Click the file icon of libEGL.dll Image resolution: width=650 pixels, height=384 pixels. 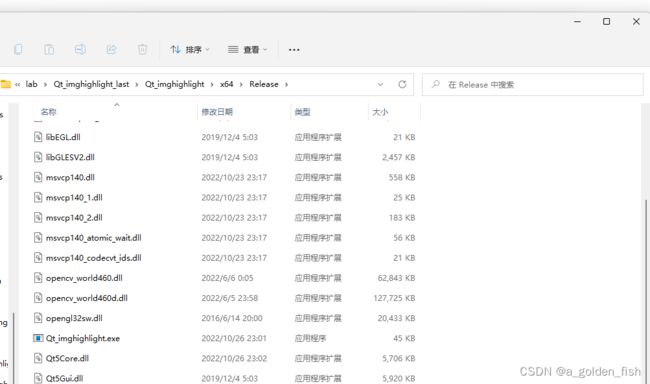tap(38, 137)
